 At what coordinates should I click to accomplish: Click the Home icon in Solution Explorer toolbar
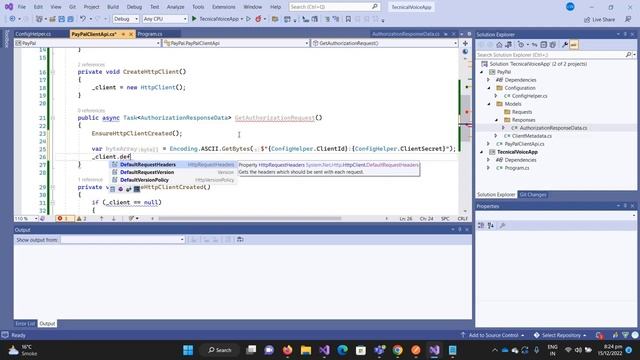coord(499,45)
